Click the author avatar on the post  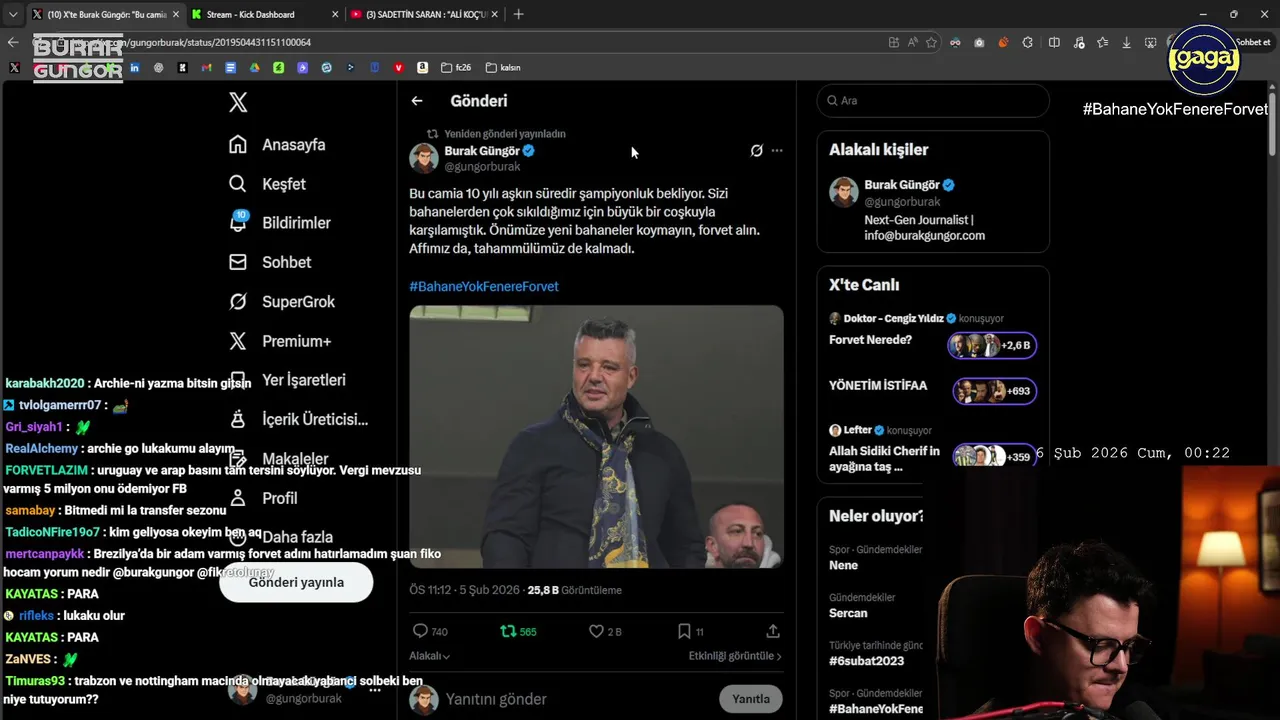pyautogui.click(x=424, y=158)
